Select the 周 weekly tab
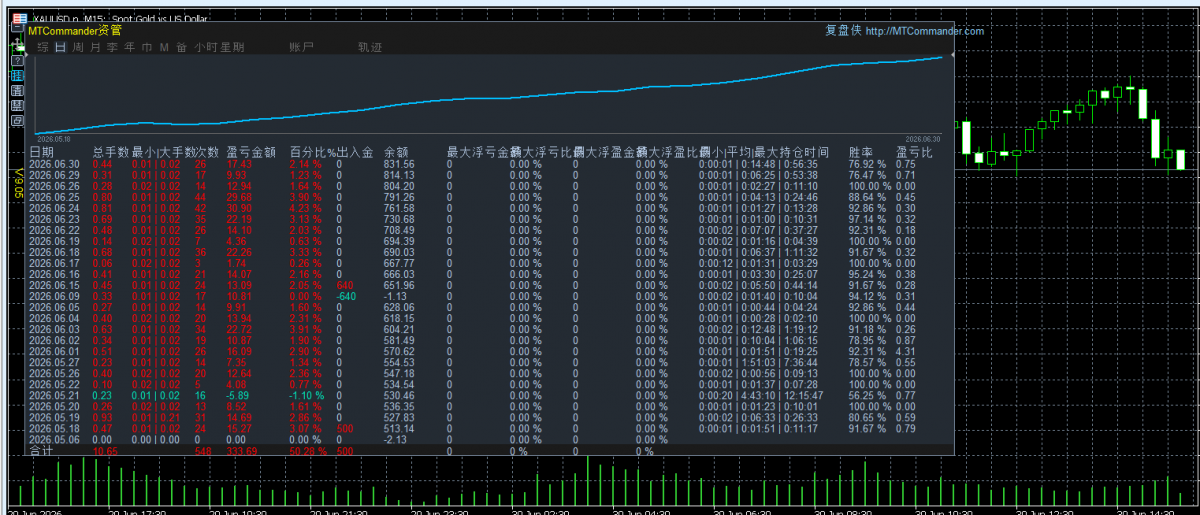Screen dimensions: 1200x515 (x=77, y=47)
